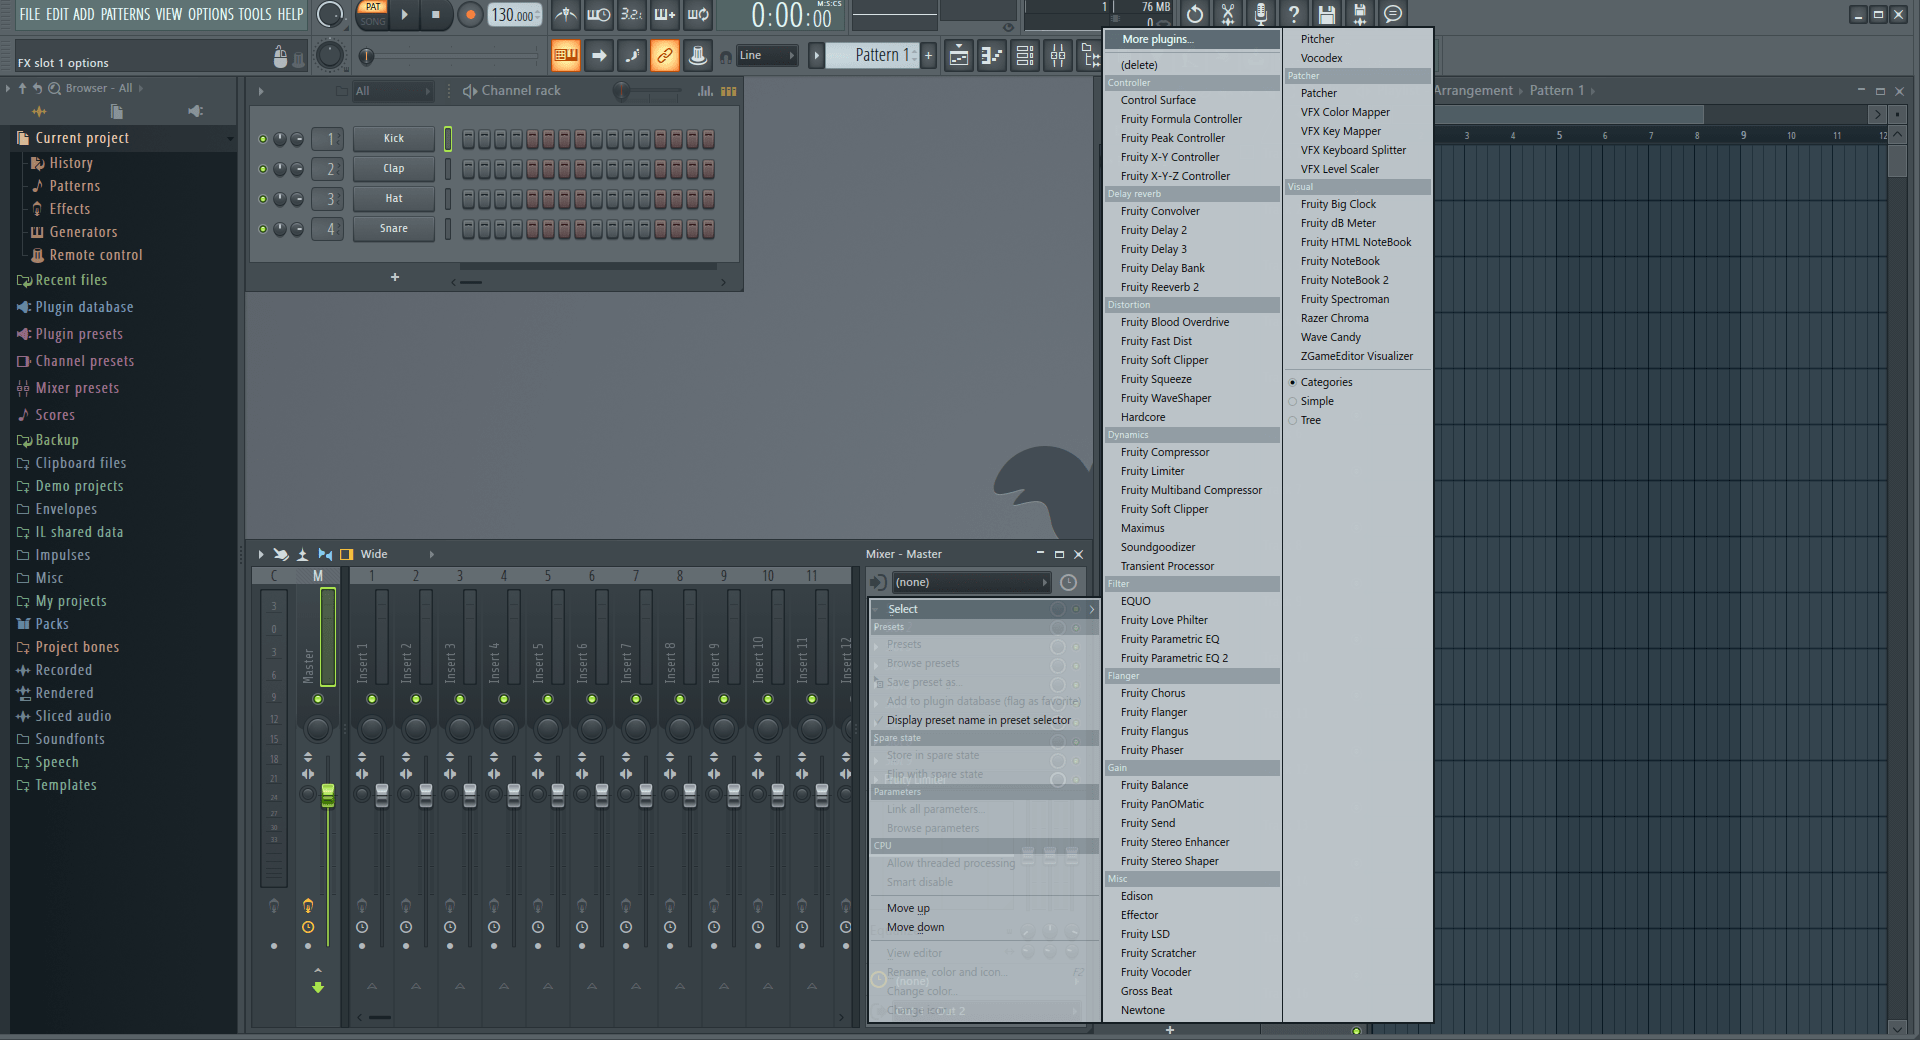
Task: Stop playback with the stop button
Action: (435, 14)
